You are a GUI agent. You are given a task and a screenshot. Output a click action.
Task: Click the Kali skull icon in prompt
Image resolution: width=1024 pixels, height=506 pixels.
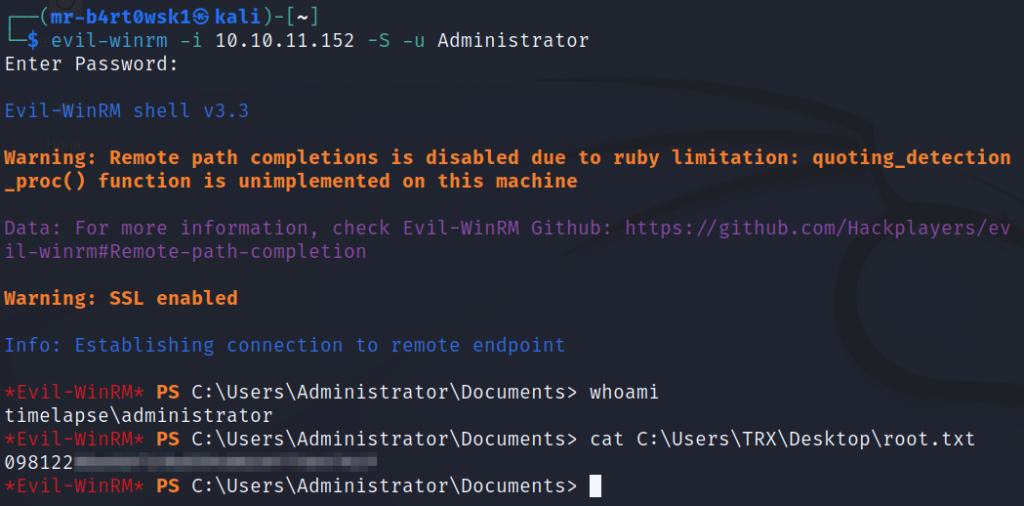tap(202, 17)
